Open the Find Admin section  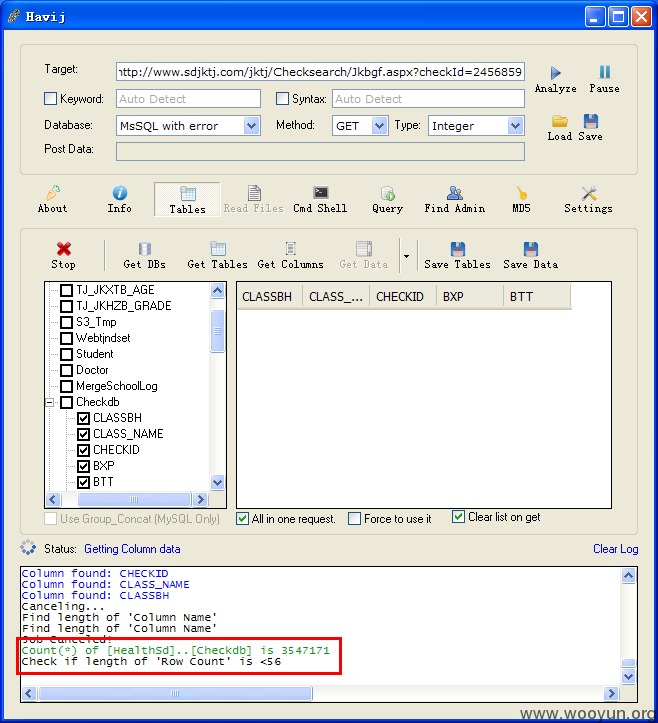coord(455,200)
